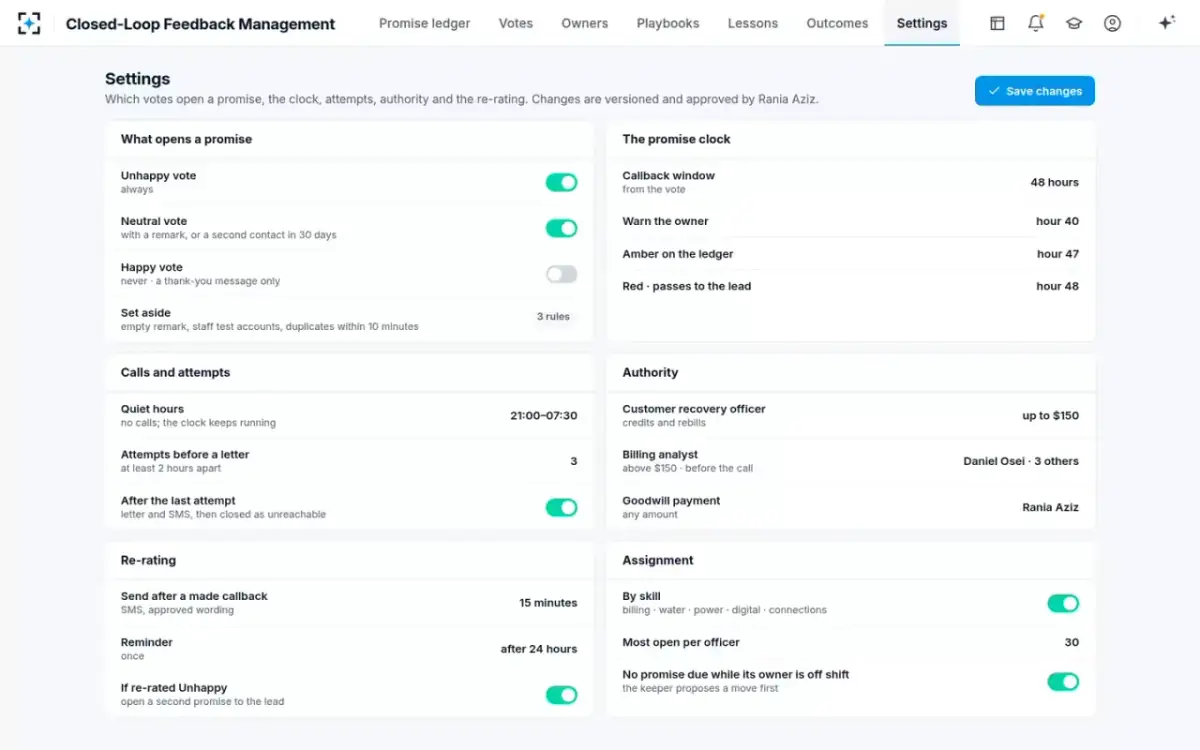Toggle By skill assignment switch

(1063, 603)
